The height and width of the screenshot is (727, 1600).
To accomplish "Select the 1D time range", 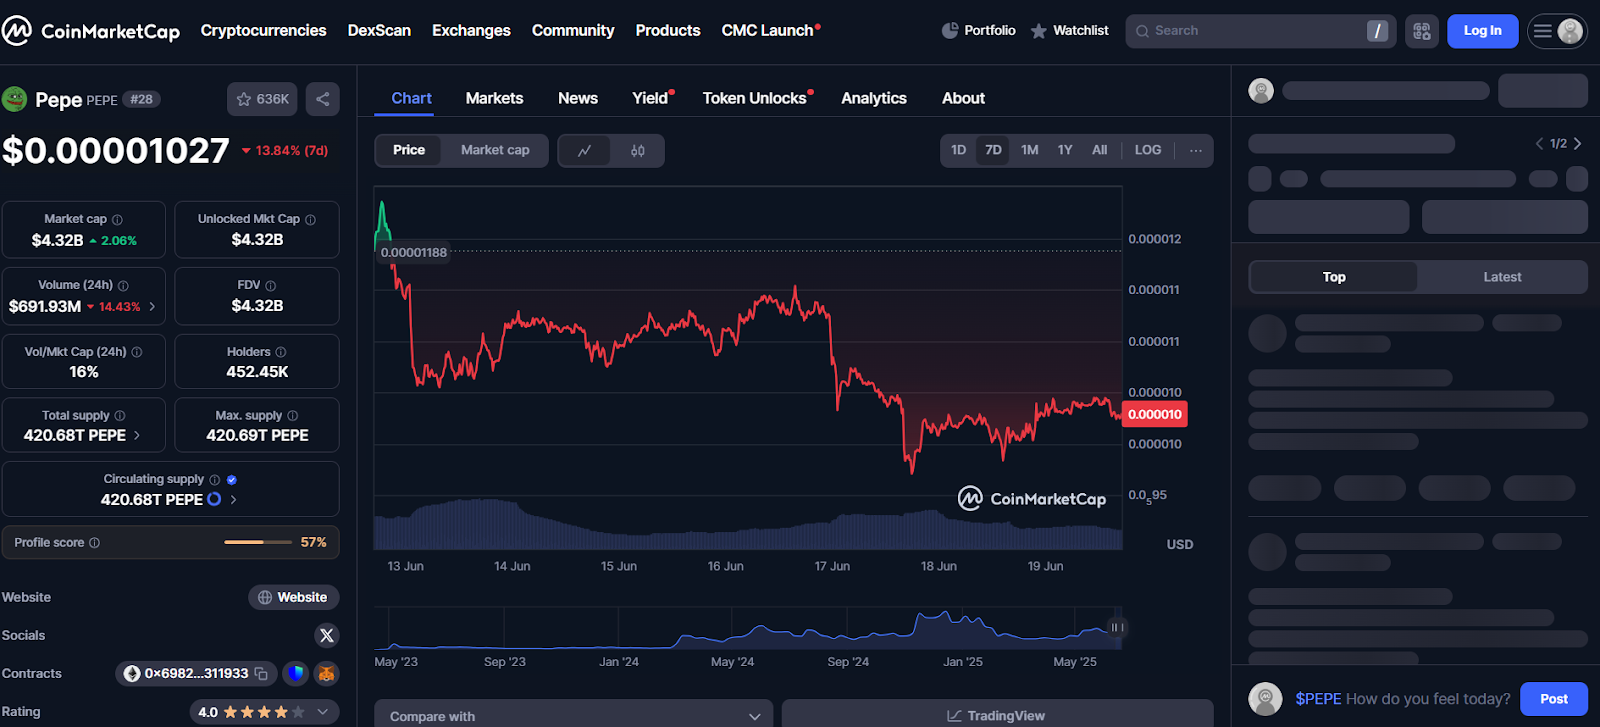I will pos(958,150).
